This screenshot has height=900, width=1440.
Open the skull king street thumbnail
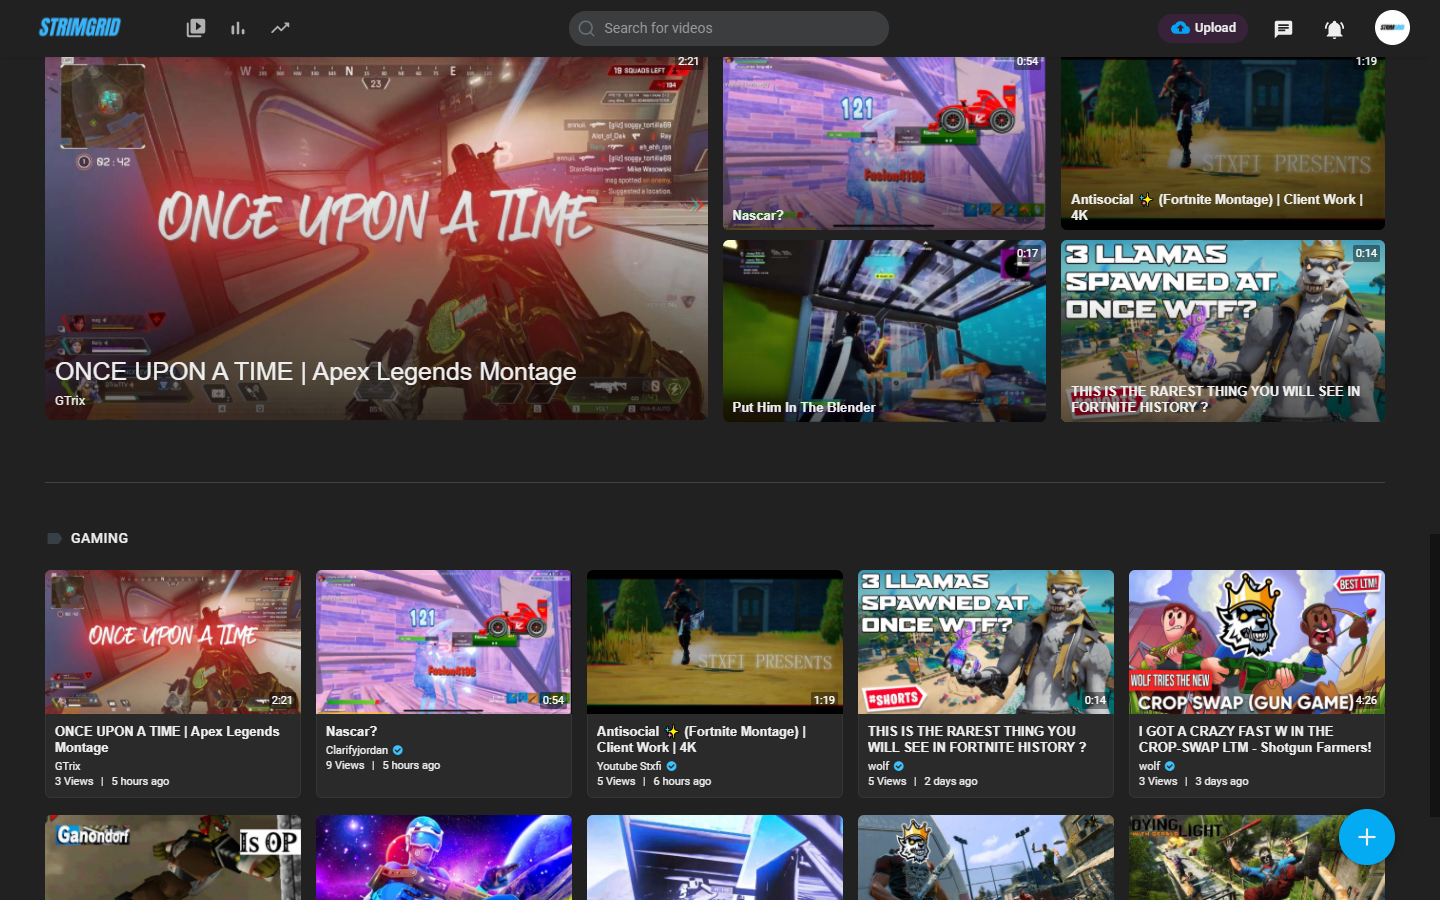986,857
